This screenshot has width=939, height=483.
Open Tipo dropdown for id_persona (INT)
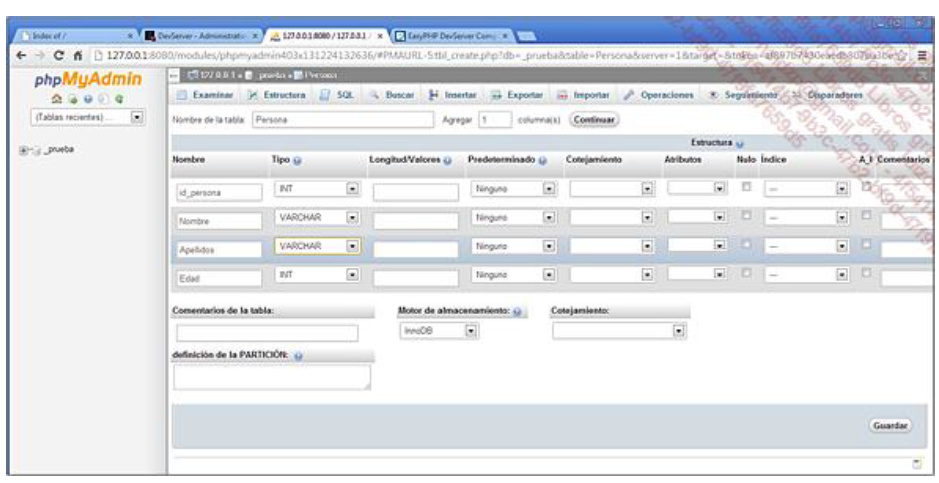[x=317, y=189]
